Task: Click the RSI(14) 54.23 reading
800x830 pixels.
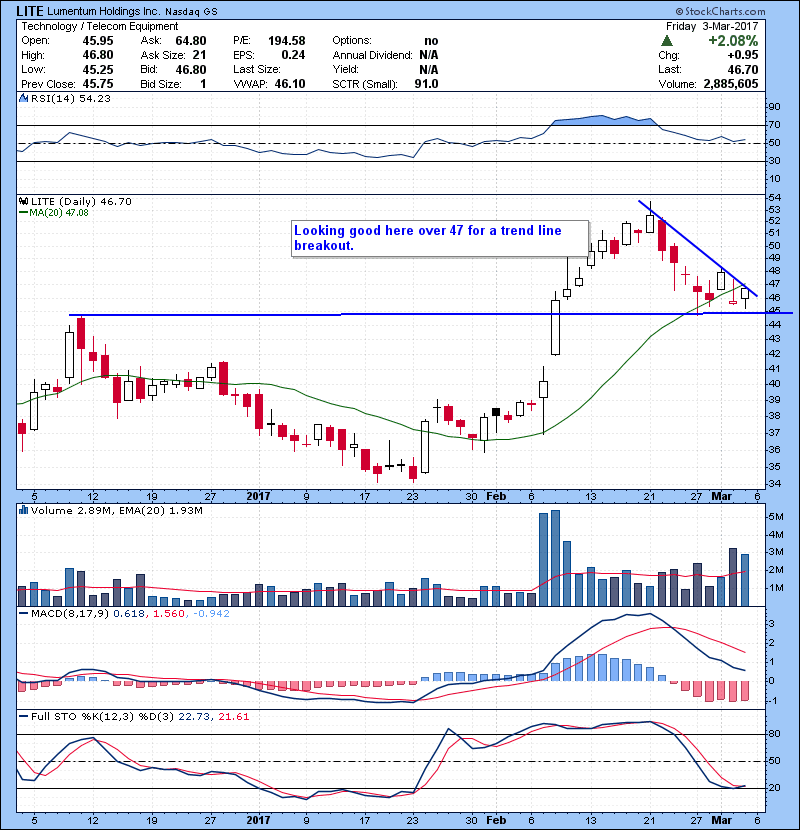Action: pos(71,98)
